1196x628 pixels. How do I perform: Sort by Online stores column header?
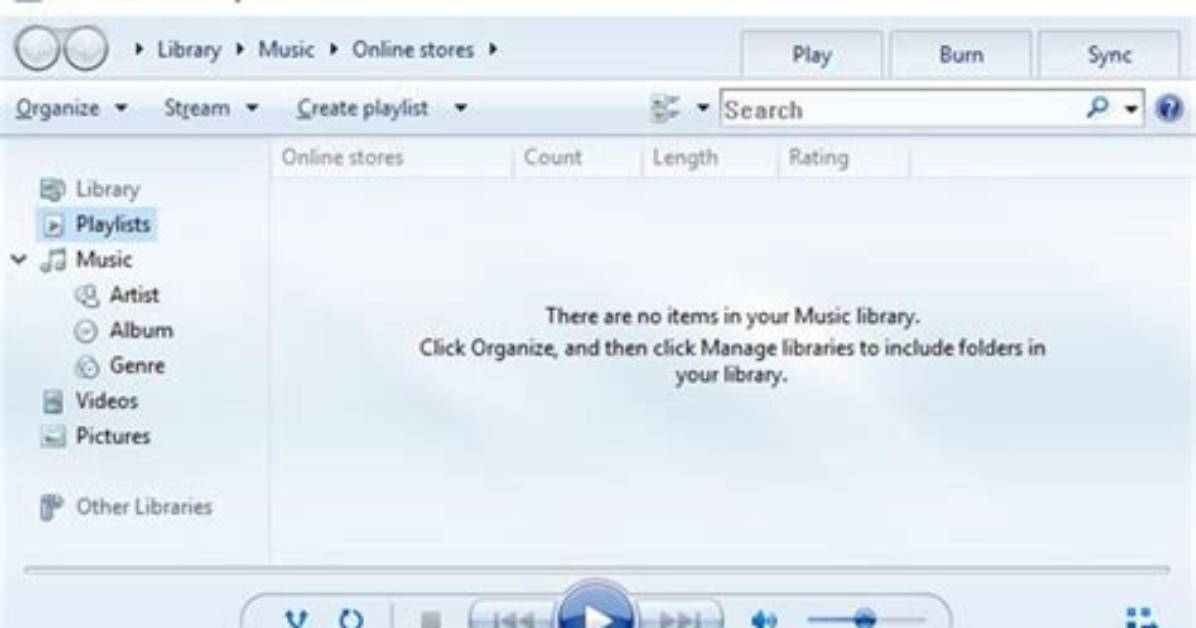click(342, 158)
